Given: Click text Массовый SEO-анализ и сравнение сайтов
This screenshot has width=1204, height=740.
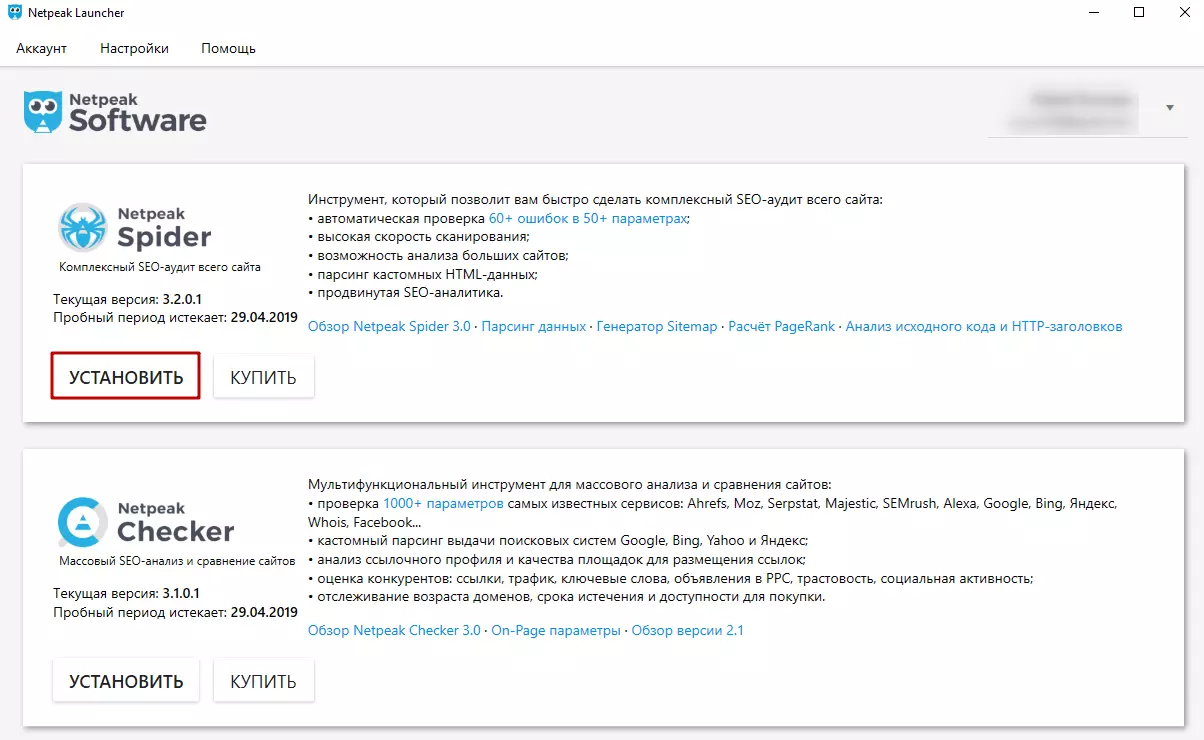Looking at the screenshot, I should (177, 562).
